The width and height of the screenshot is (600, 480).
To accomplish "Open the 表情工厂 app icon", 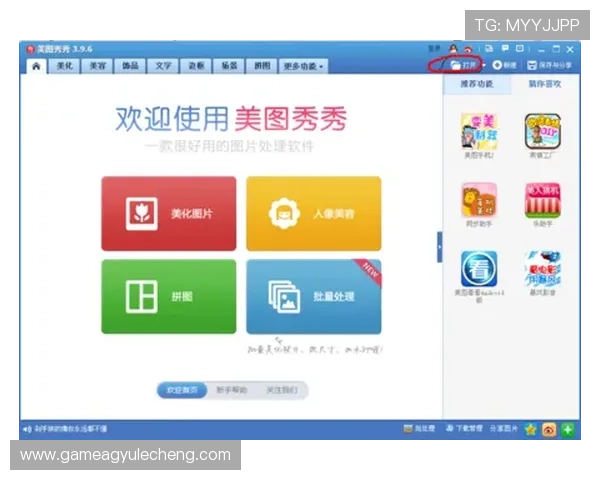I will pyautogui.click(x=543, y=131).
